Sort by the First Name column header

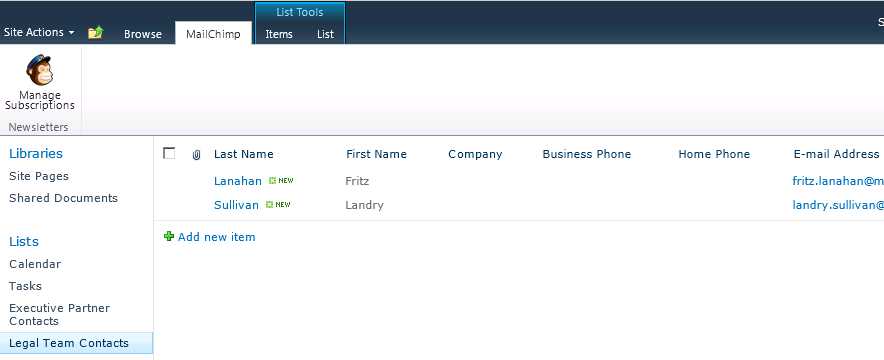[x=376, y=154]
